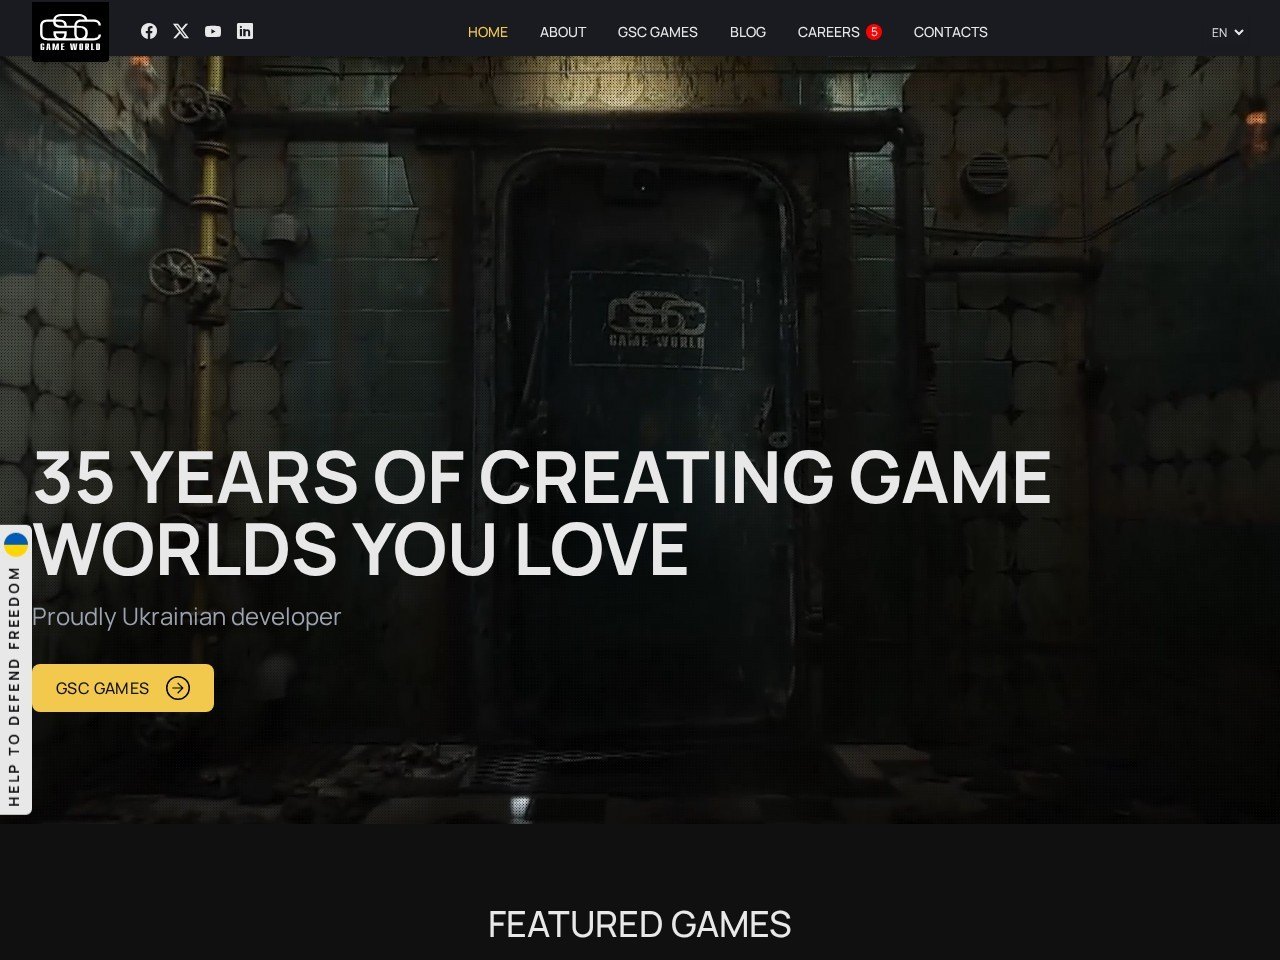Click the GSC Game World logo
The height and width of the screenshot is (960, 1280).
click(x=70, y=31)
